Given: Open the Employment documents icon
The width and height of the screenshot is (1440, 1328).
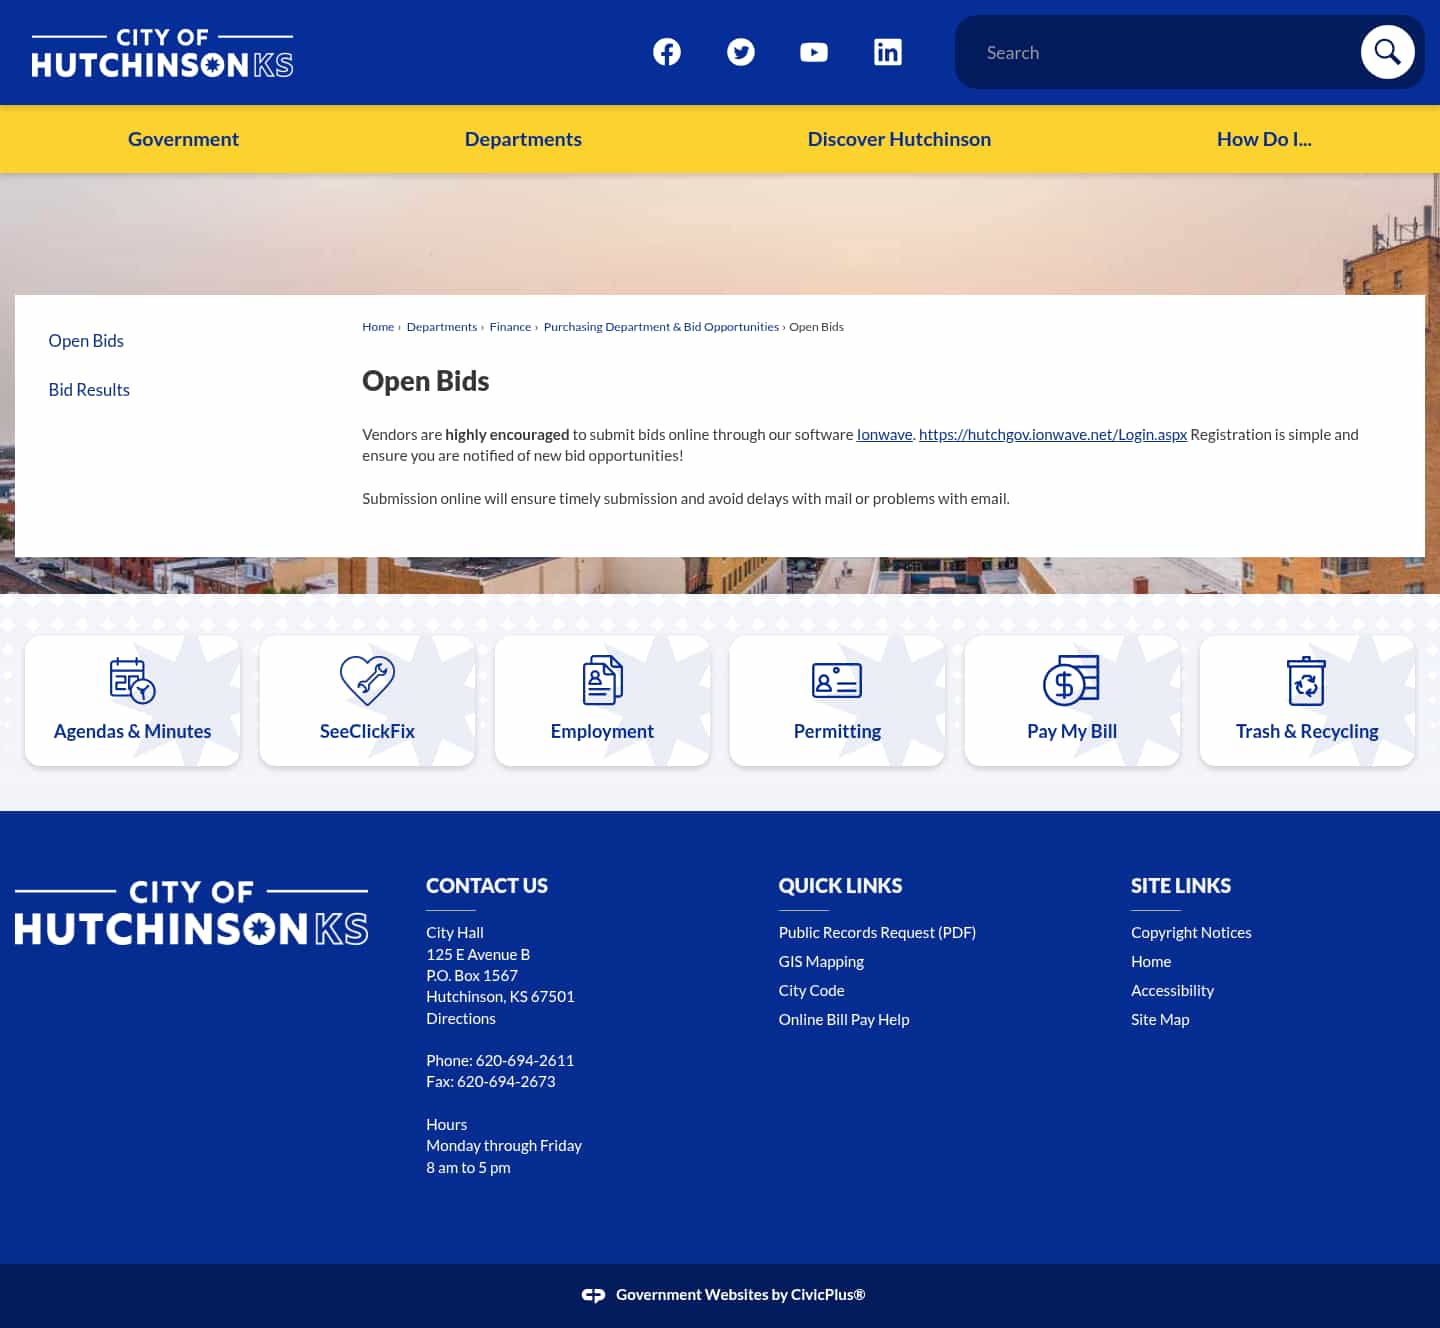Looking at the screenshot, I should pyautogui.click(x=602, y=680).
